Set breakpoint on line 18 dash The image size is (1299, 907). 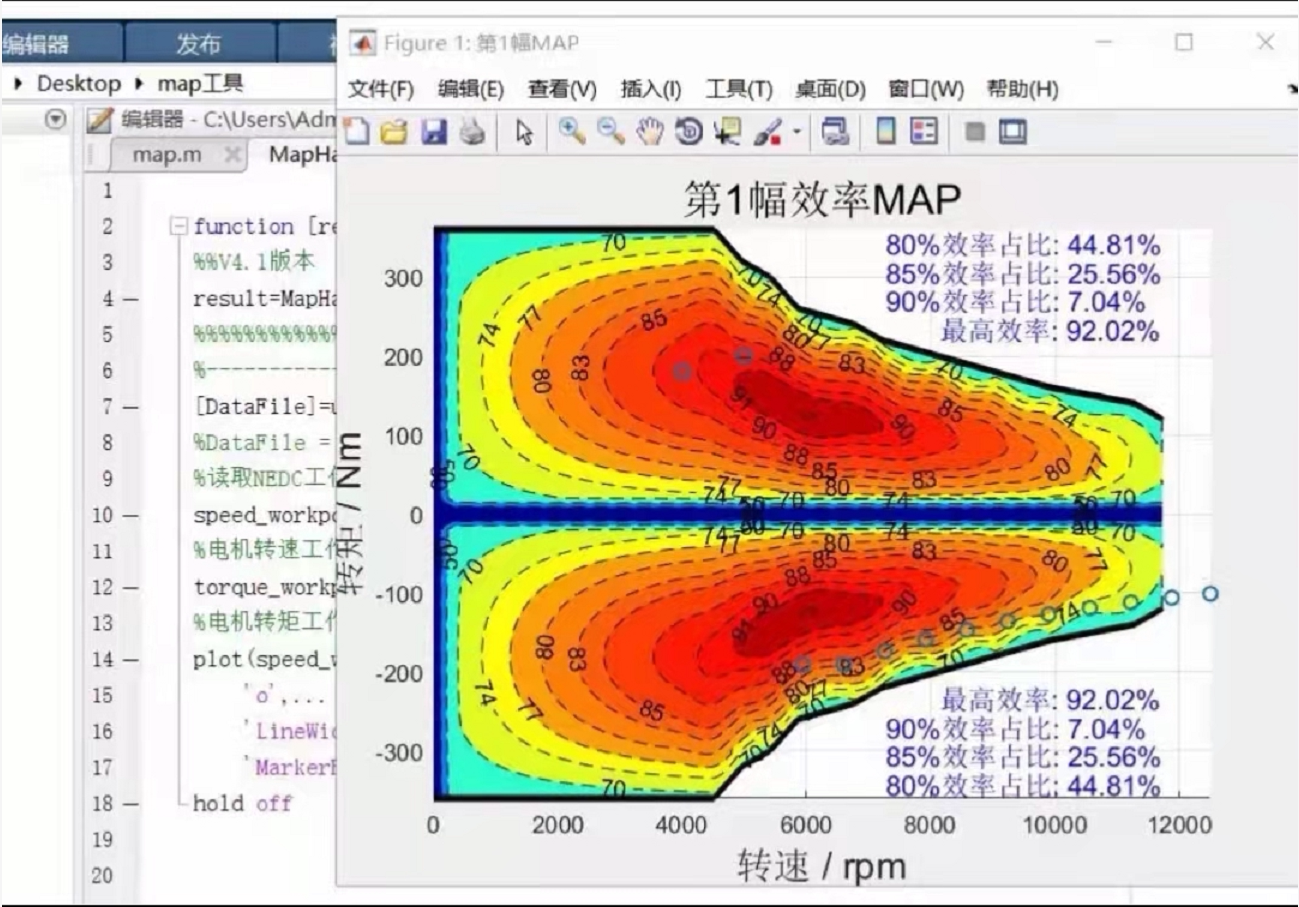click(133, 803)
